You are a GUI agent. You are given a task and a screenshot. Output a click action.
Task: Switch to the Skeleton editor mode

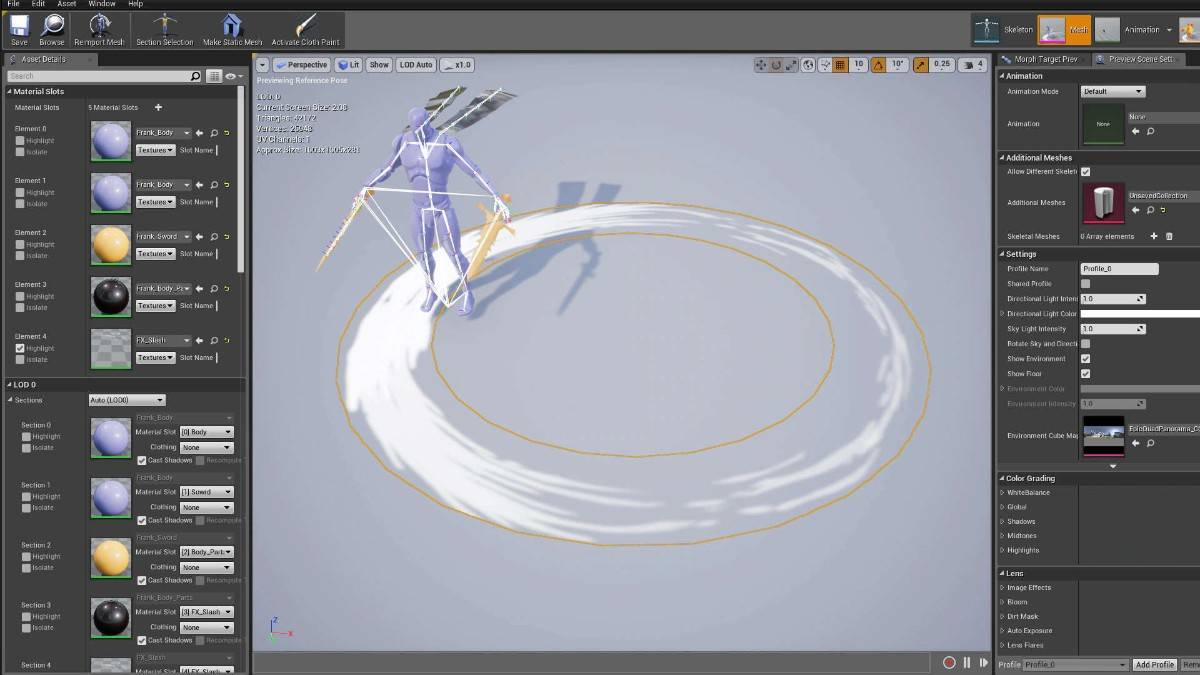pos(1005,30)
